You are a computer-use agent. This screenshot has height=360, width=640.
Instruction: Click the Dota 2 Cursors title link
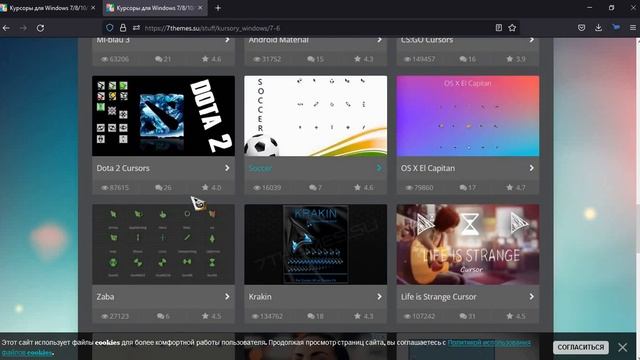[x=123, y=168]
